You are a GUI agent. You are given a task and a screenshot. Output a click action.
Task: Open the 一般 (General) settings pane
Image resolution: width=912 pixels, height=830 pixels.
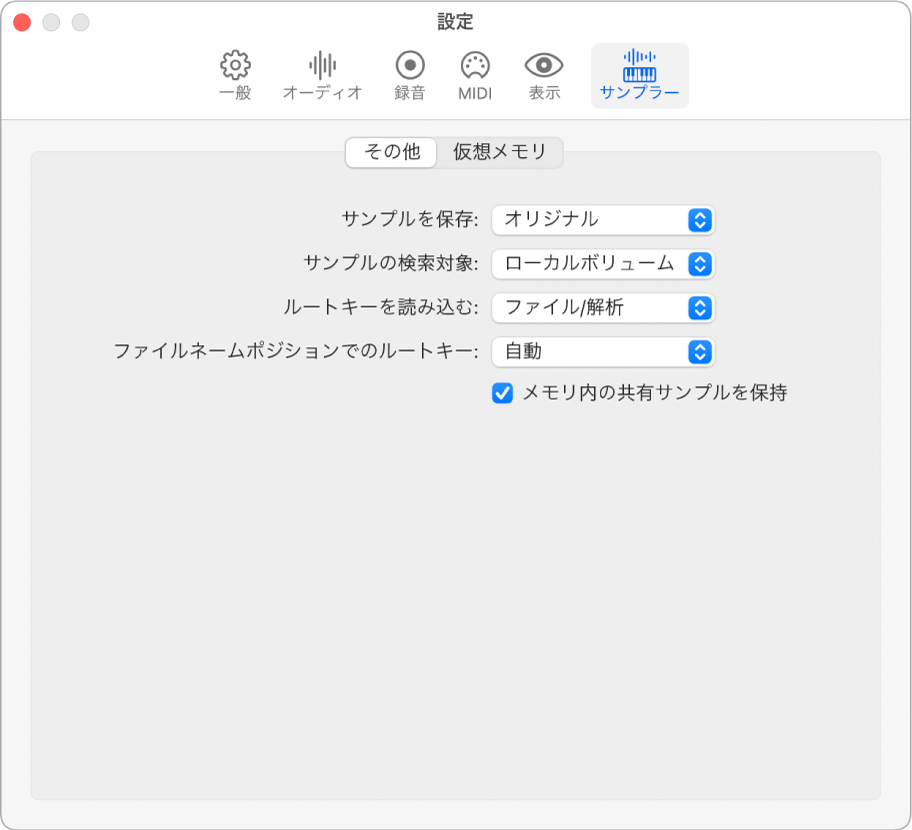pyautogui.click(x=233, y=76)
